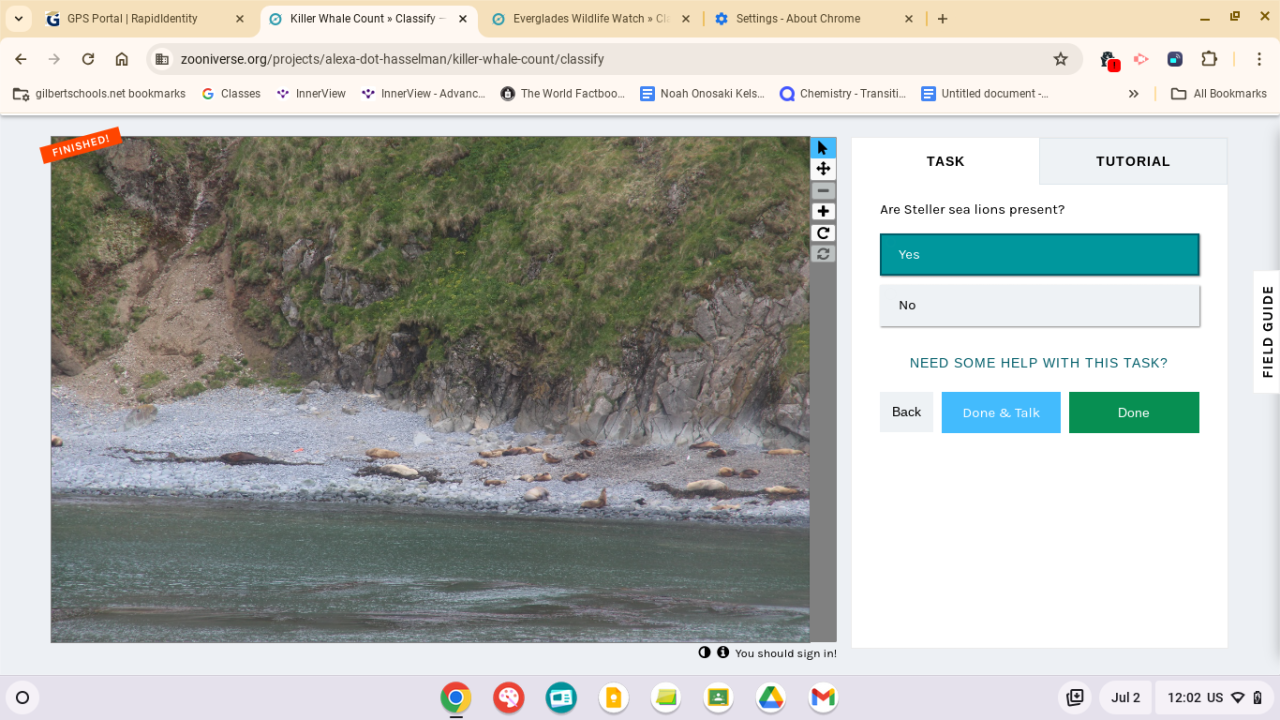Open a new browser tab
The width and height of the screenshot is (1280, 720).
tap(943, 19)
